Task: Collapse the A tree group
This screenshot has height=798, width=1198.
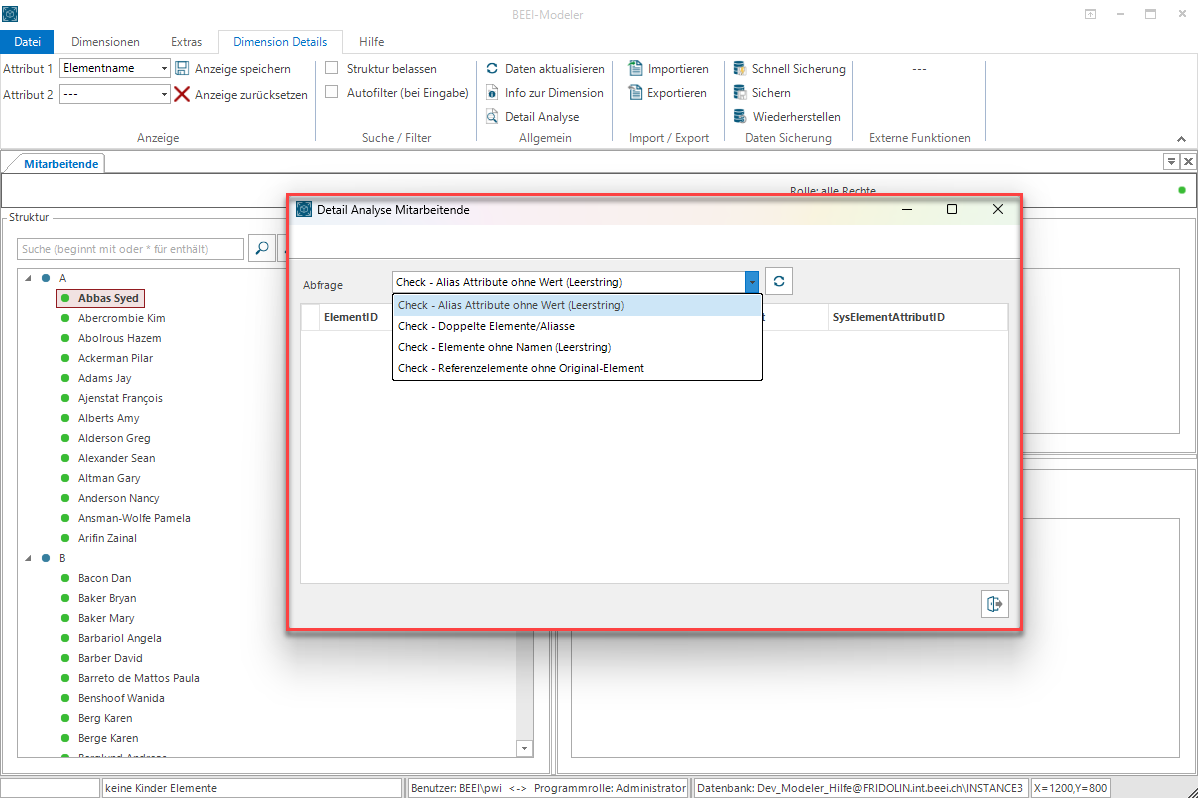Action: tap(28, 278)
